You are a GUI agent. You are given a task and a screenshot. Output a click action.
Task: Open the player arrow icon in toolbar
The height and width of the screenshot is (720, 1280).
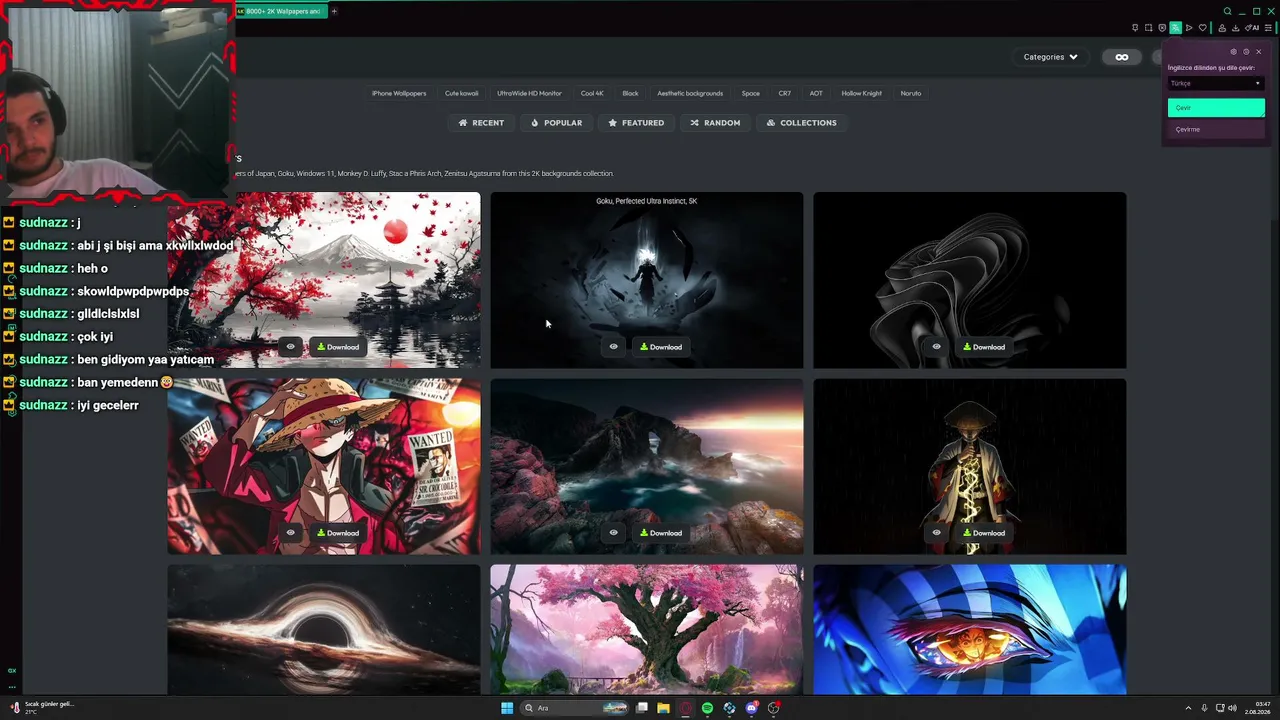(x=1189, y=28)
